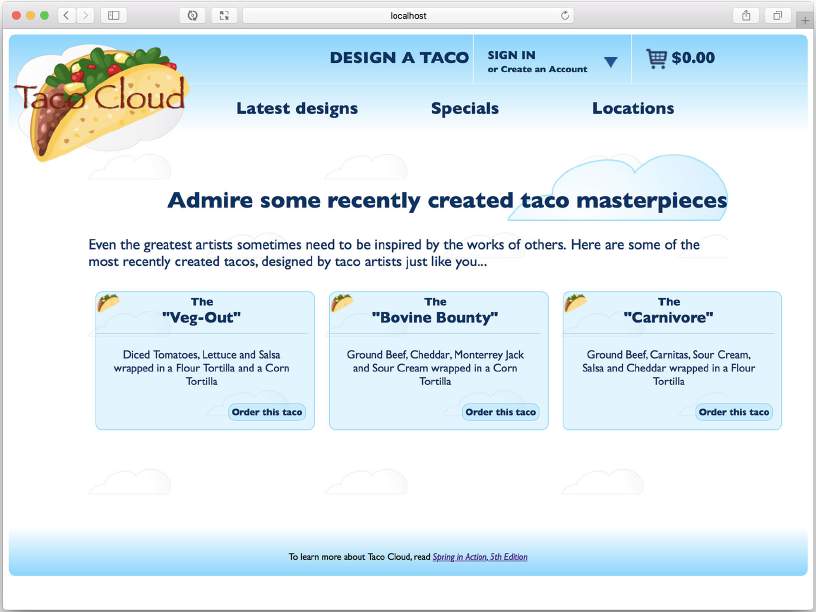Open Spring in Action, 5th Edition link
816x612 pixels.
[x=480, y=557]
